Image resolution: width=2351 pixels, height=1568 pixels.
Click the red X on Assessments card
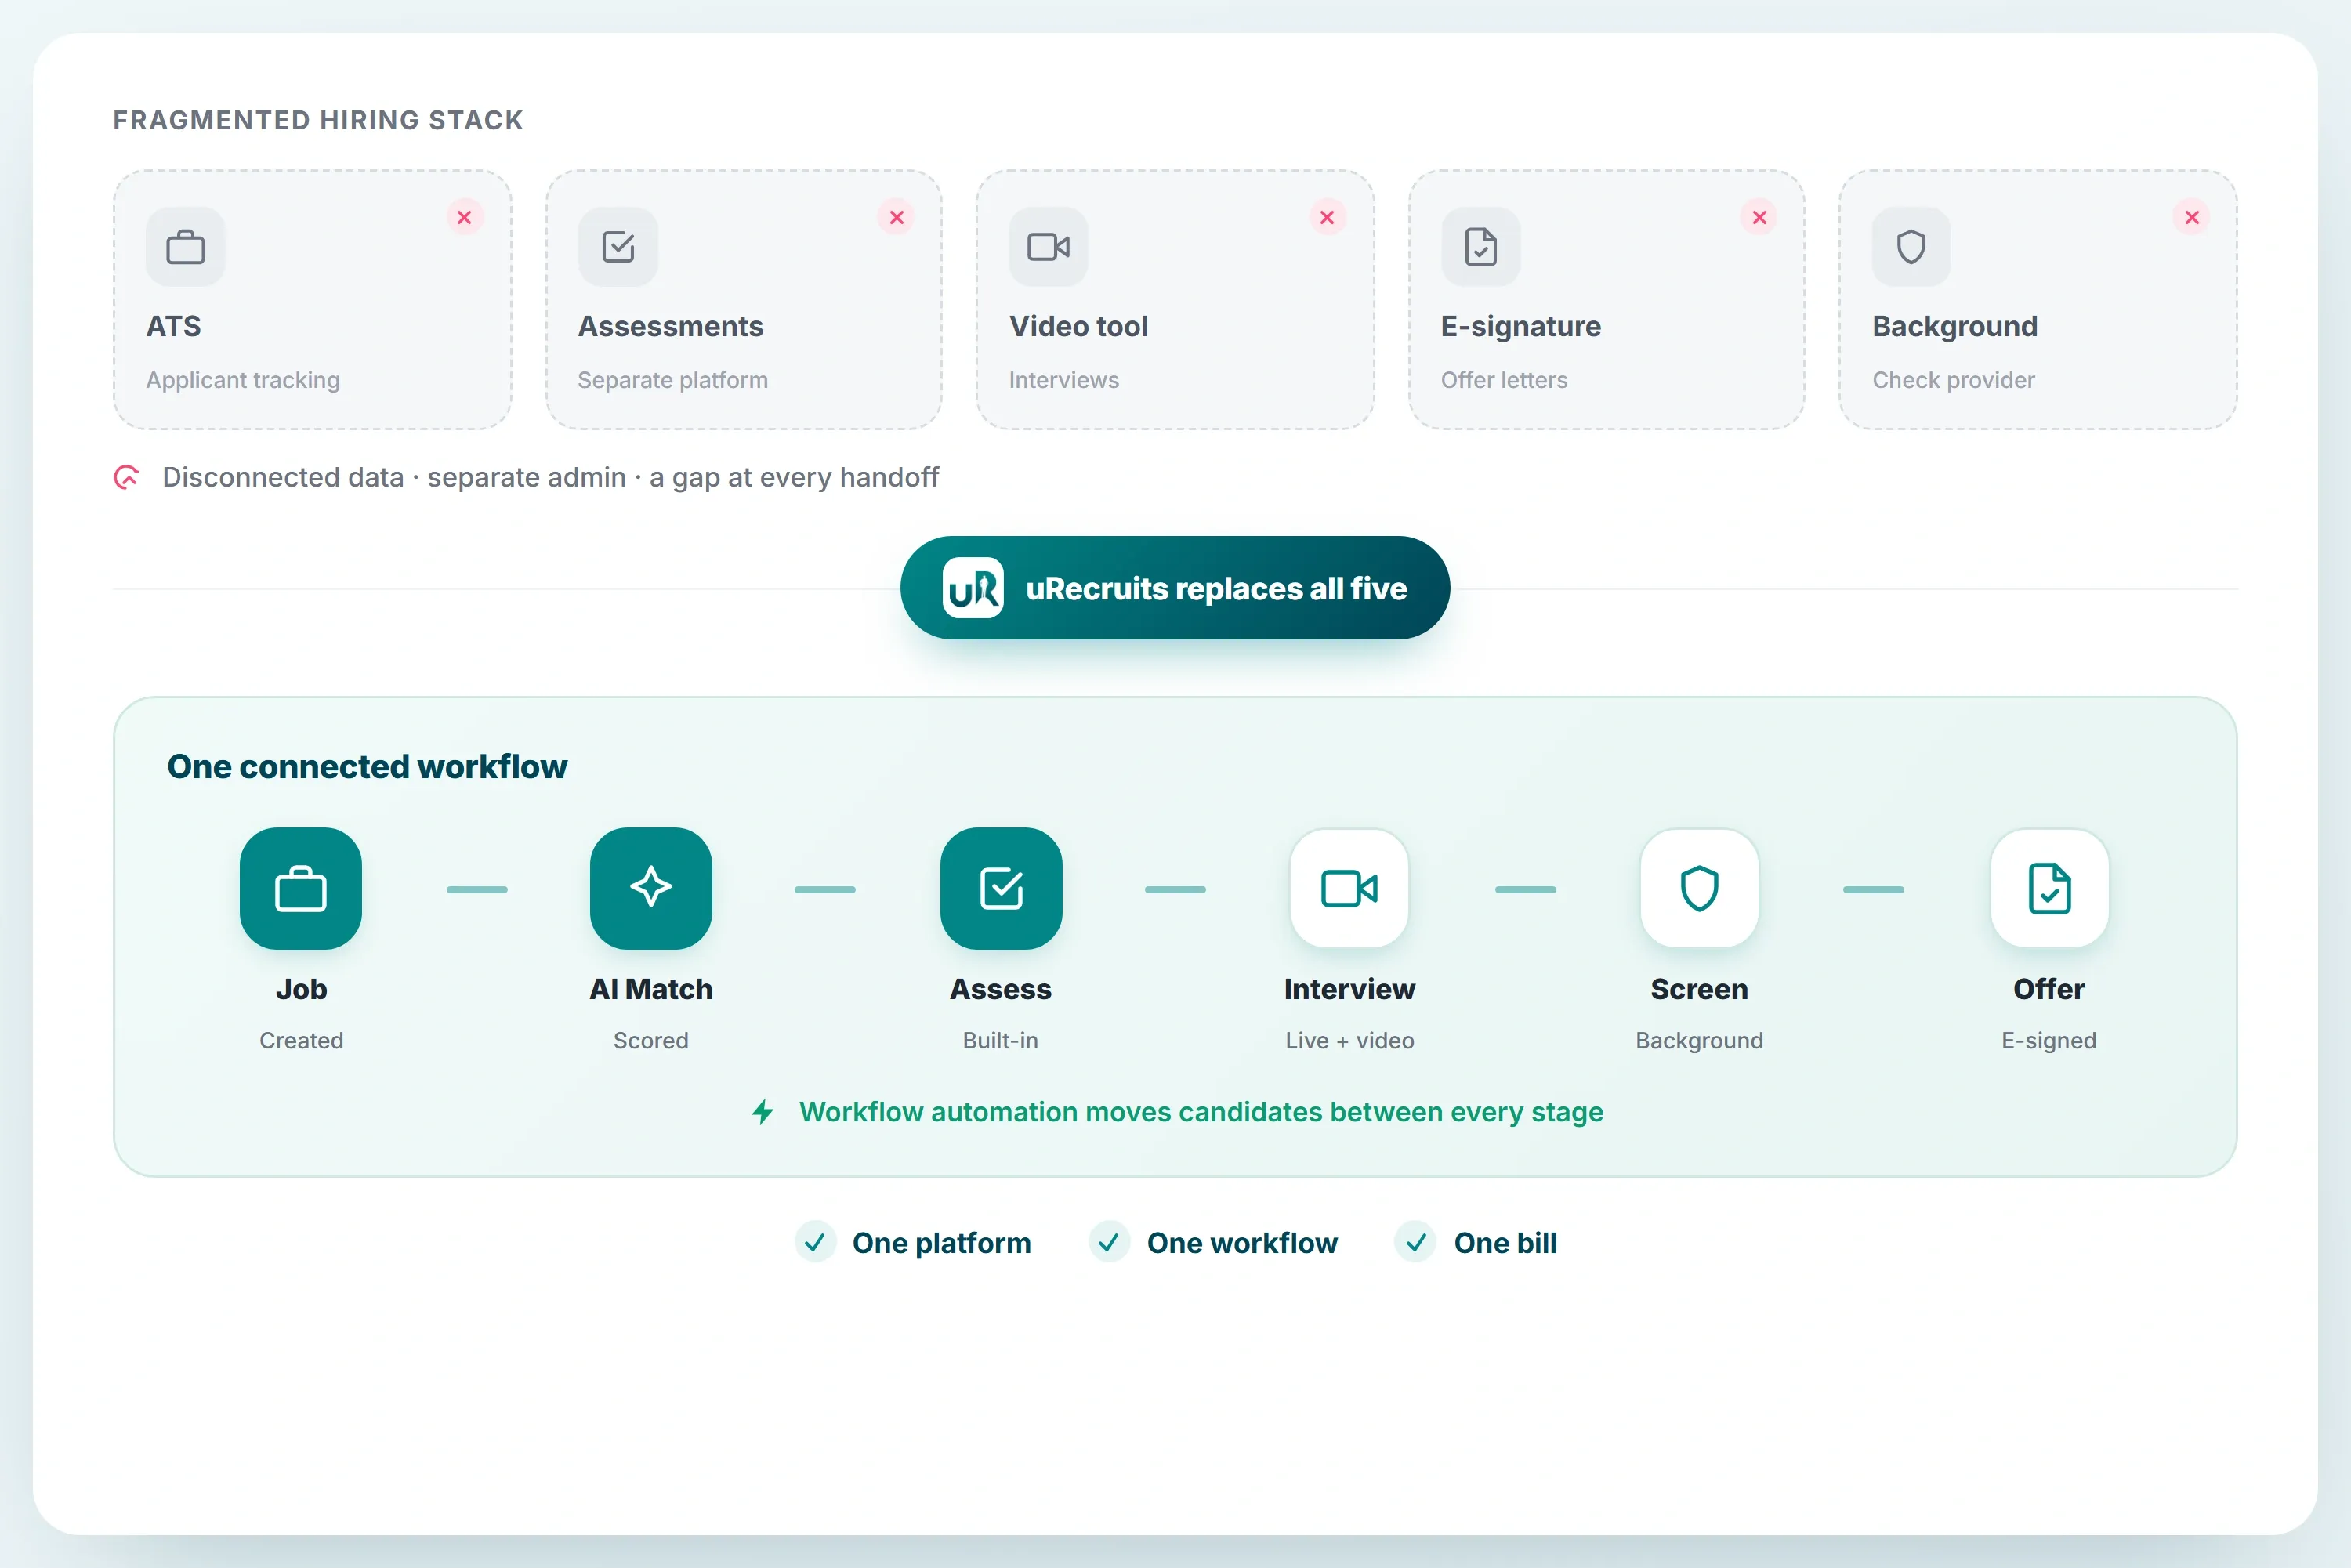(x=896, y=217)
